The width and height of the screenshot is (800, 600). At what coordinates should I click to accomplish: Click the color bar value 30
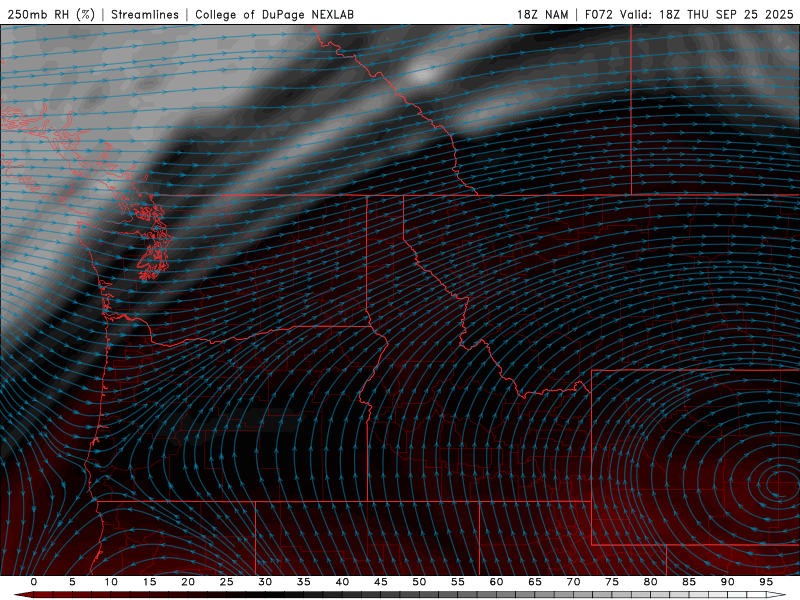(x=265, y=582)
